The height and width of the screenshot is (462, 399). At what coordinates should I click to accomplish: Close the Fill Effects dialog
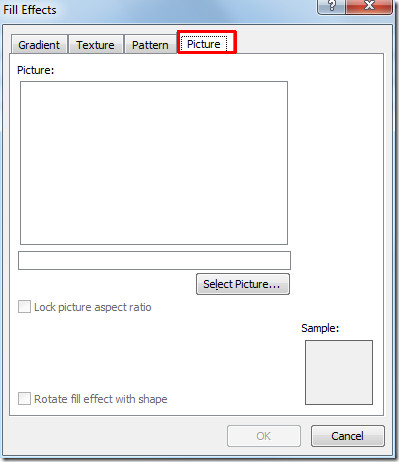(x=369, y=6)
